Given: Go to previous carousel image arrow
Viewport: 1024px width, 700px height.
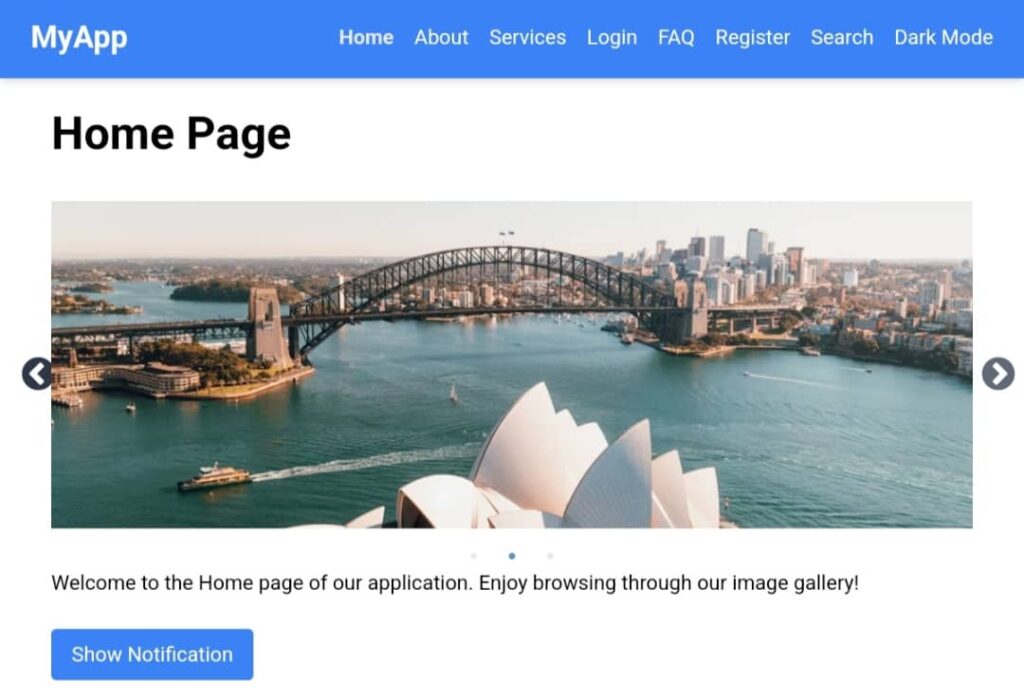Looking at the screenshot, I should click(37, 374).
